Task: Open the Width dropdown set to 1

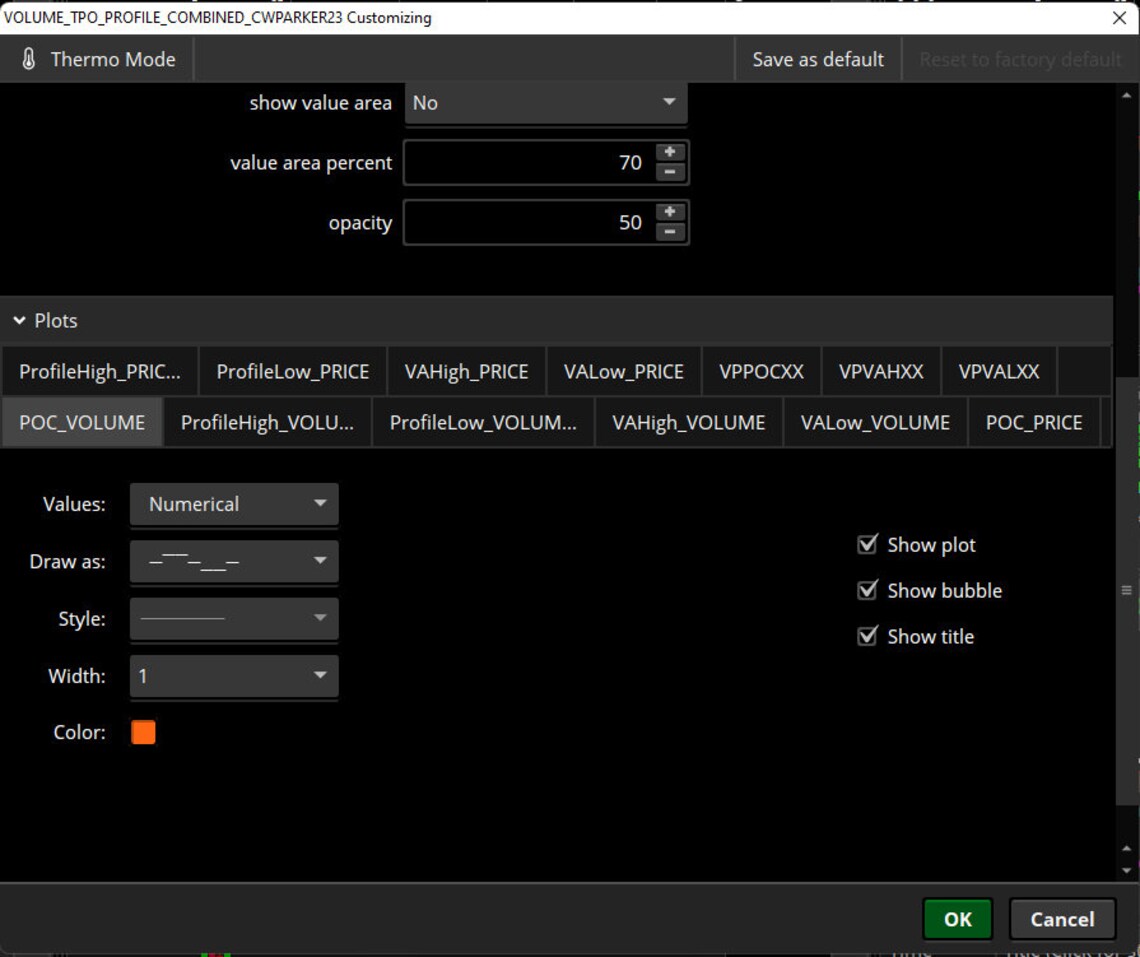Action: pyautogui.click(x=233, y=676)
